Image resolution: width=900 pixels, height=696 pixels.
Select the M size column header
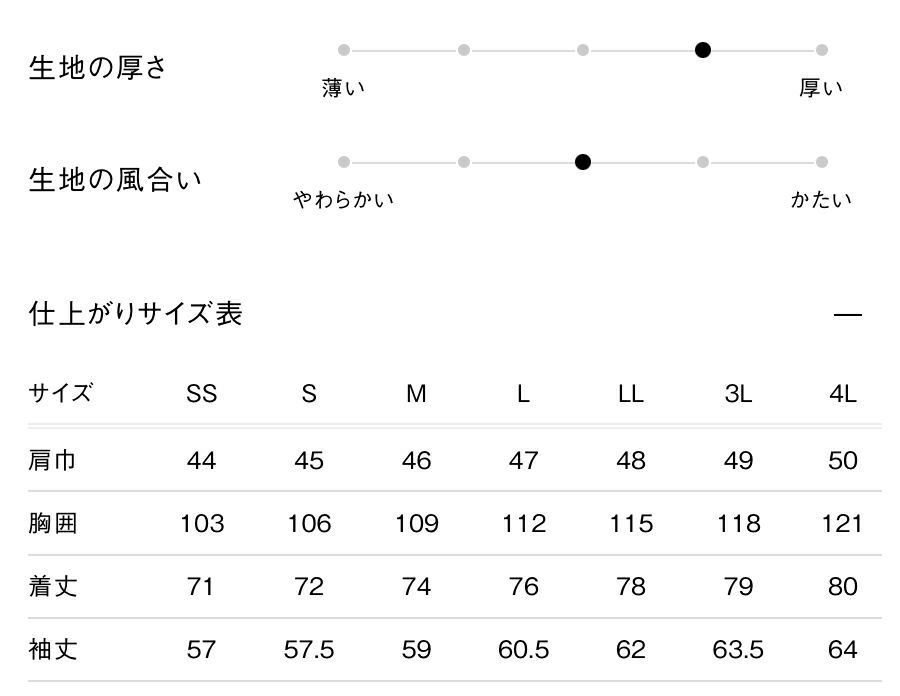point(416,394)
